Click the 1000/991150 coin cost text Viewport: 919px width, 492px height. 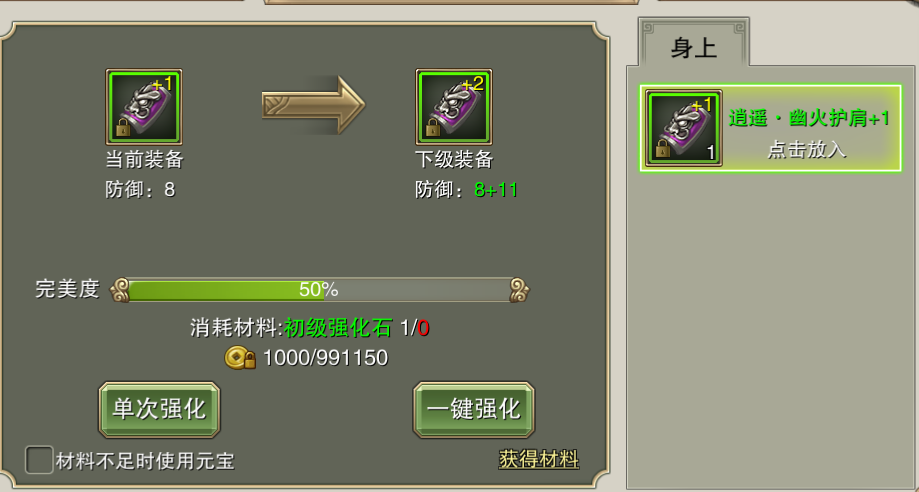pyautogui.click(x=325, y=358)
